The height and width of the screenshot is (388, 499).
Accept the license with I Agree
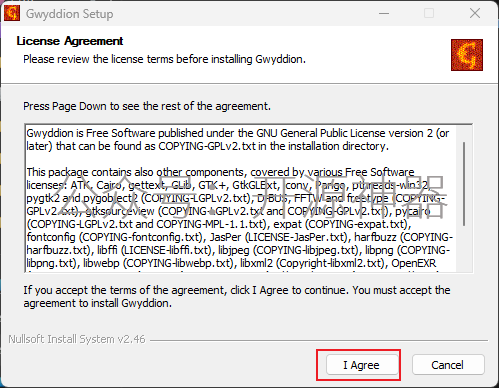tap(362, 365)
